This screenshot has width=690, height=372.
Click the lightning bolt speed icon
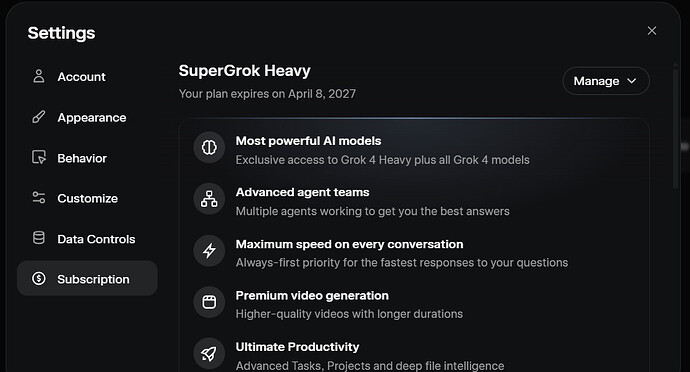(x=209, y=250)
